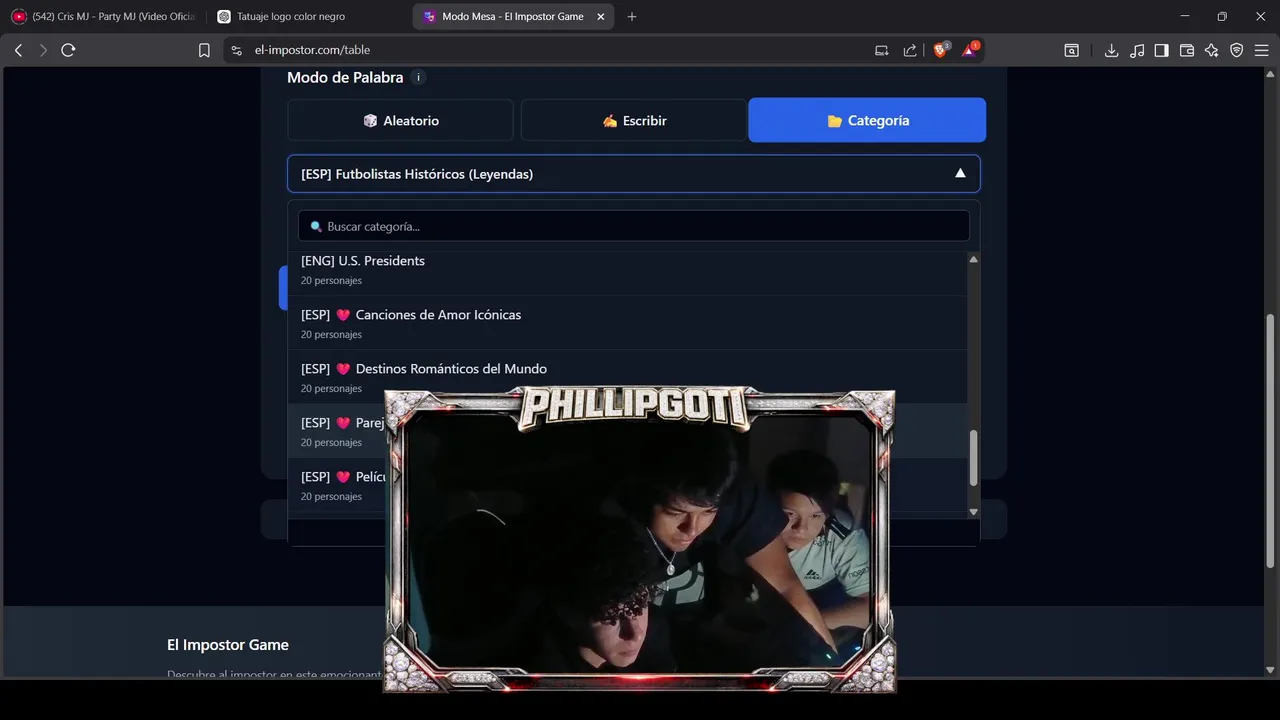
Task: Open Brave Shields lion icon
Action: pos(940,49)
